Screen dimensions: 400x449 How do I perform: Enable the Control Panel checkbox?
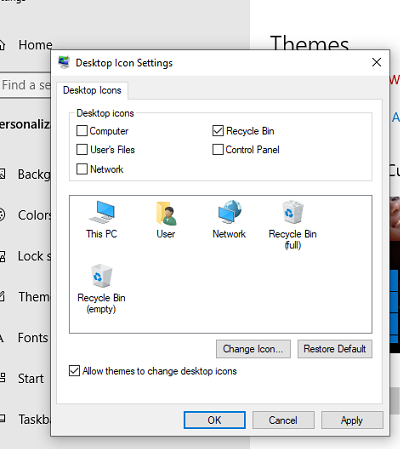pyautogui.click(x=218, y=149)
